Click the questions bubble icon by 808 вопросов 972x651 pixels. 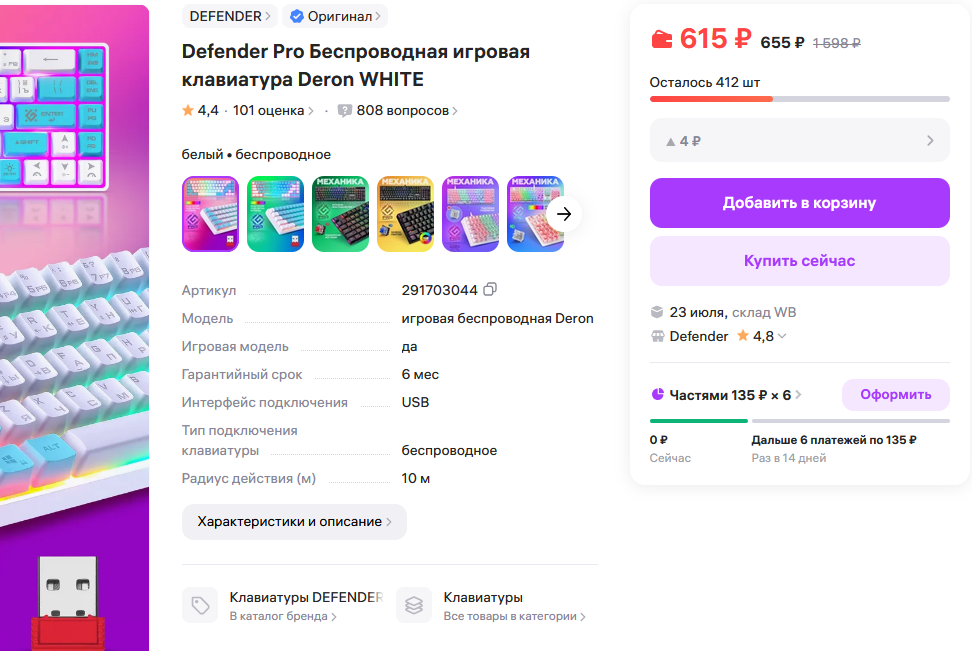[345, 110]
